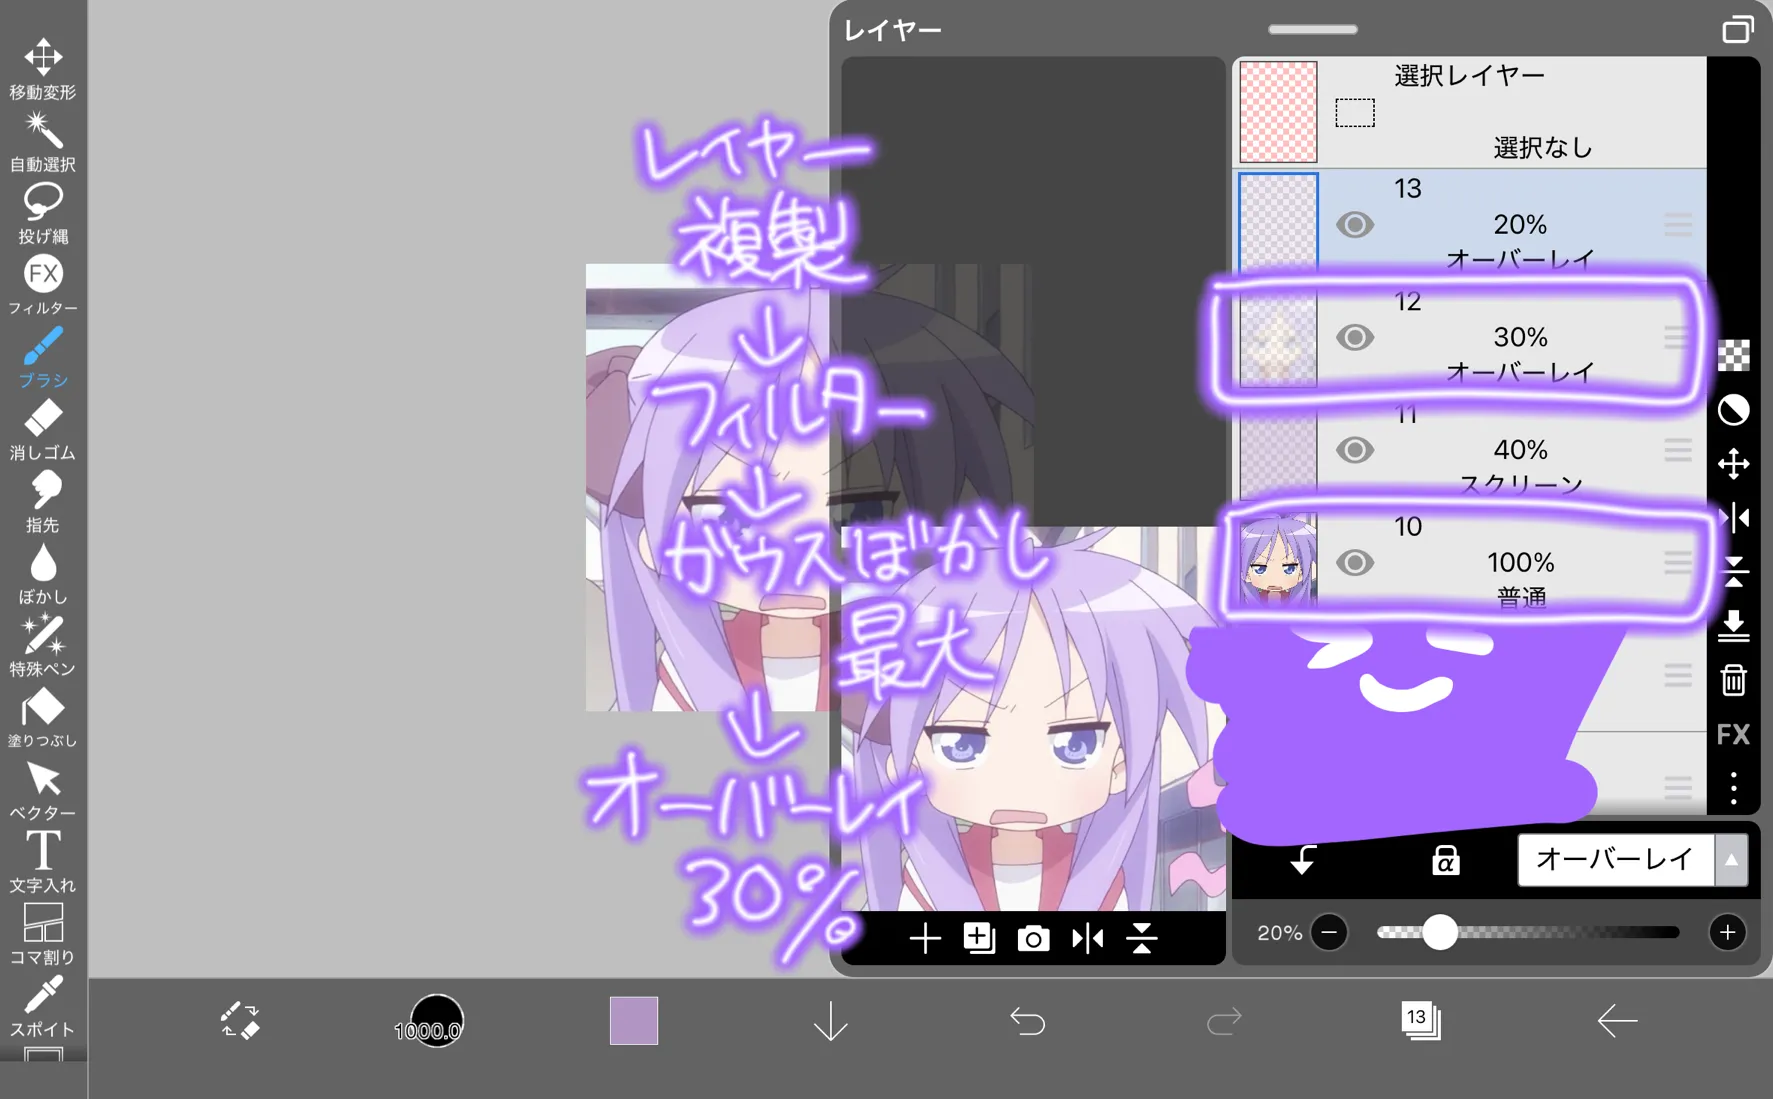This screenshot has height=1099, width=1773.
Task: Tap the 20% readout beside the opacity slider
Action: click(1279, 933)
